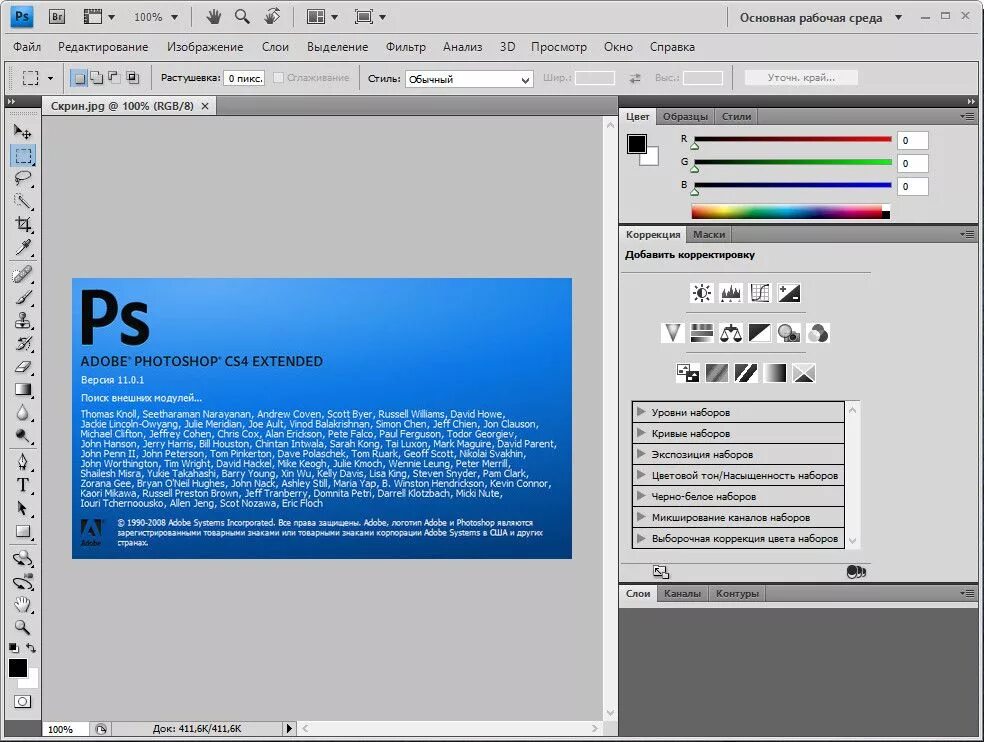Screen dimensions: 984x742
Task: Enable Add to selection mode
Action: tap(97, 78)
